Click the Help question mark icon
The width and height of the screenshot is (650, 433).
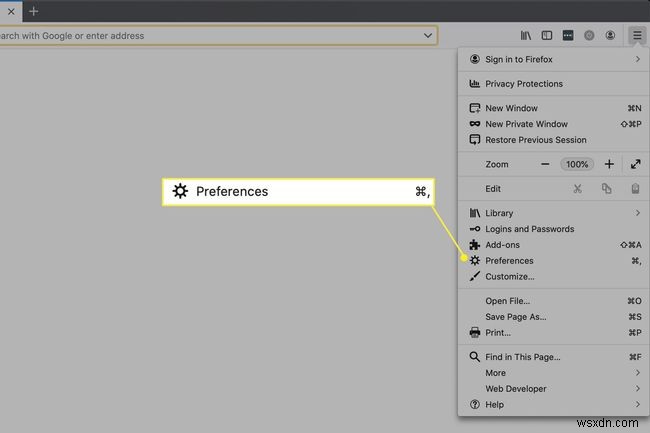[475, 404]
